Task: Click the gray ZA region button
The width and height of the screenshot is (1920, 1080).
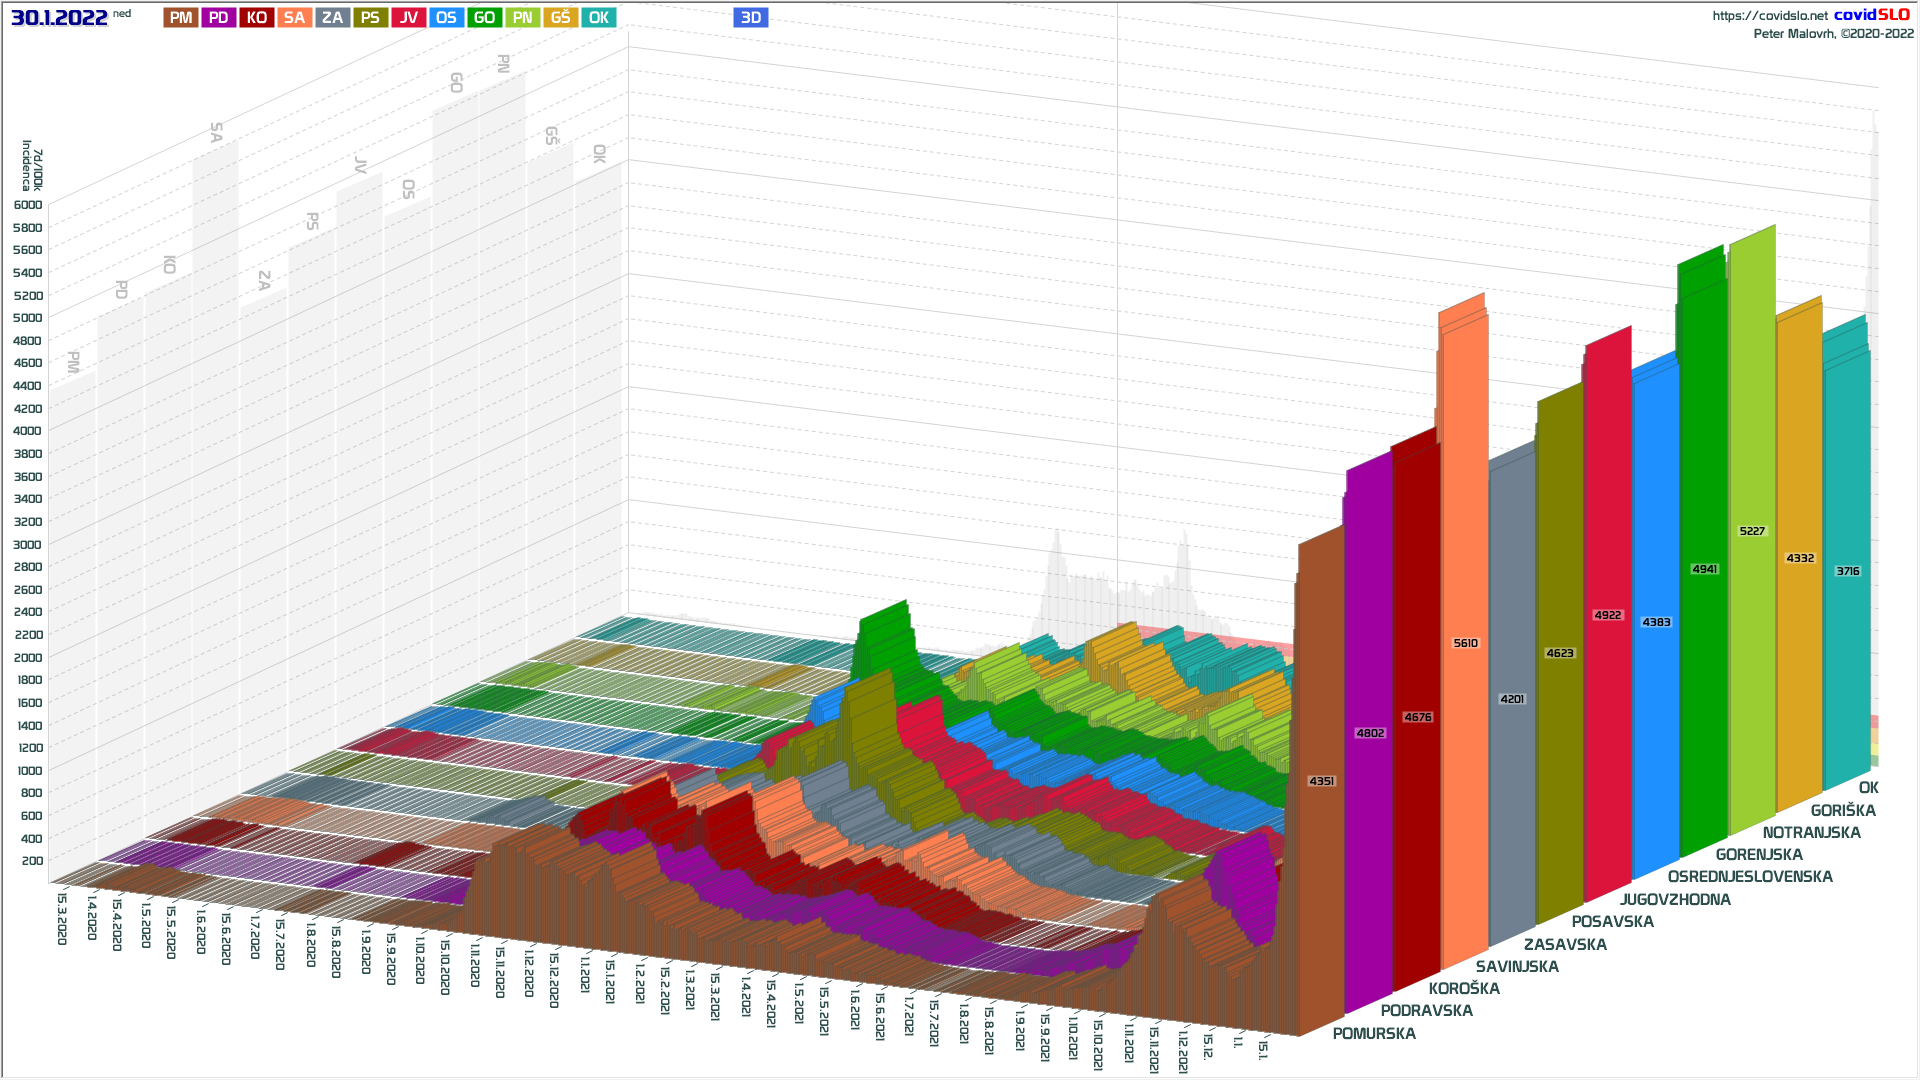Action: tap(332, 18)
